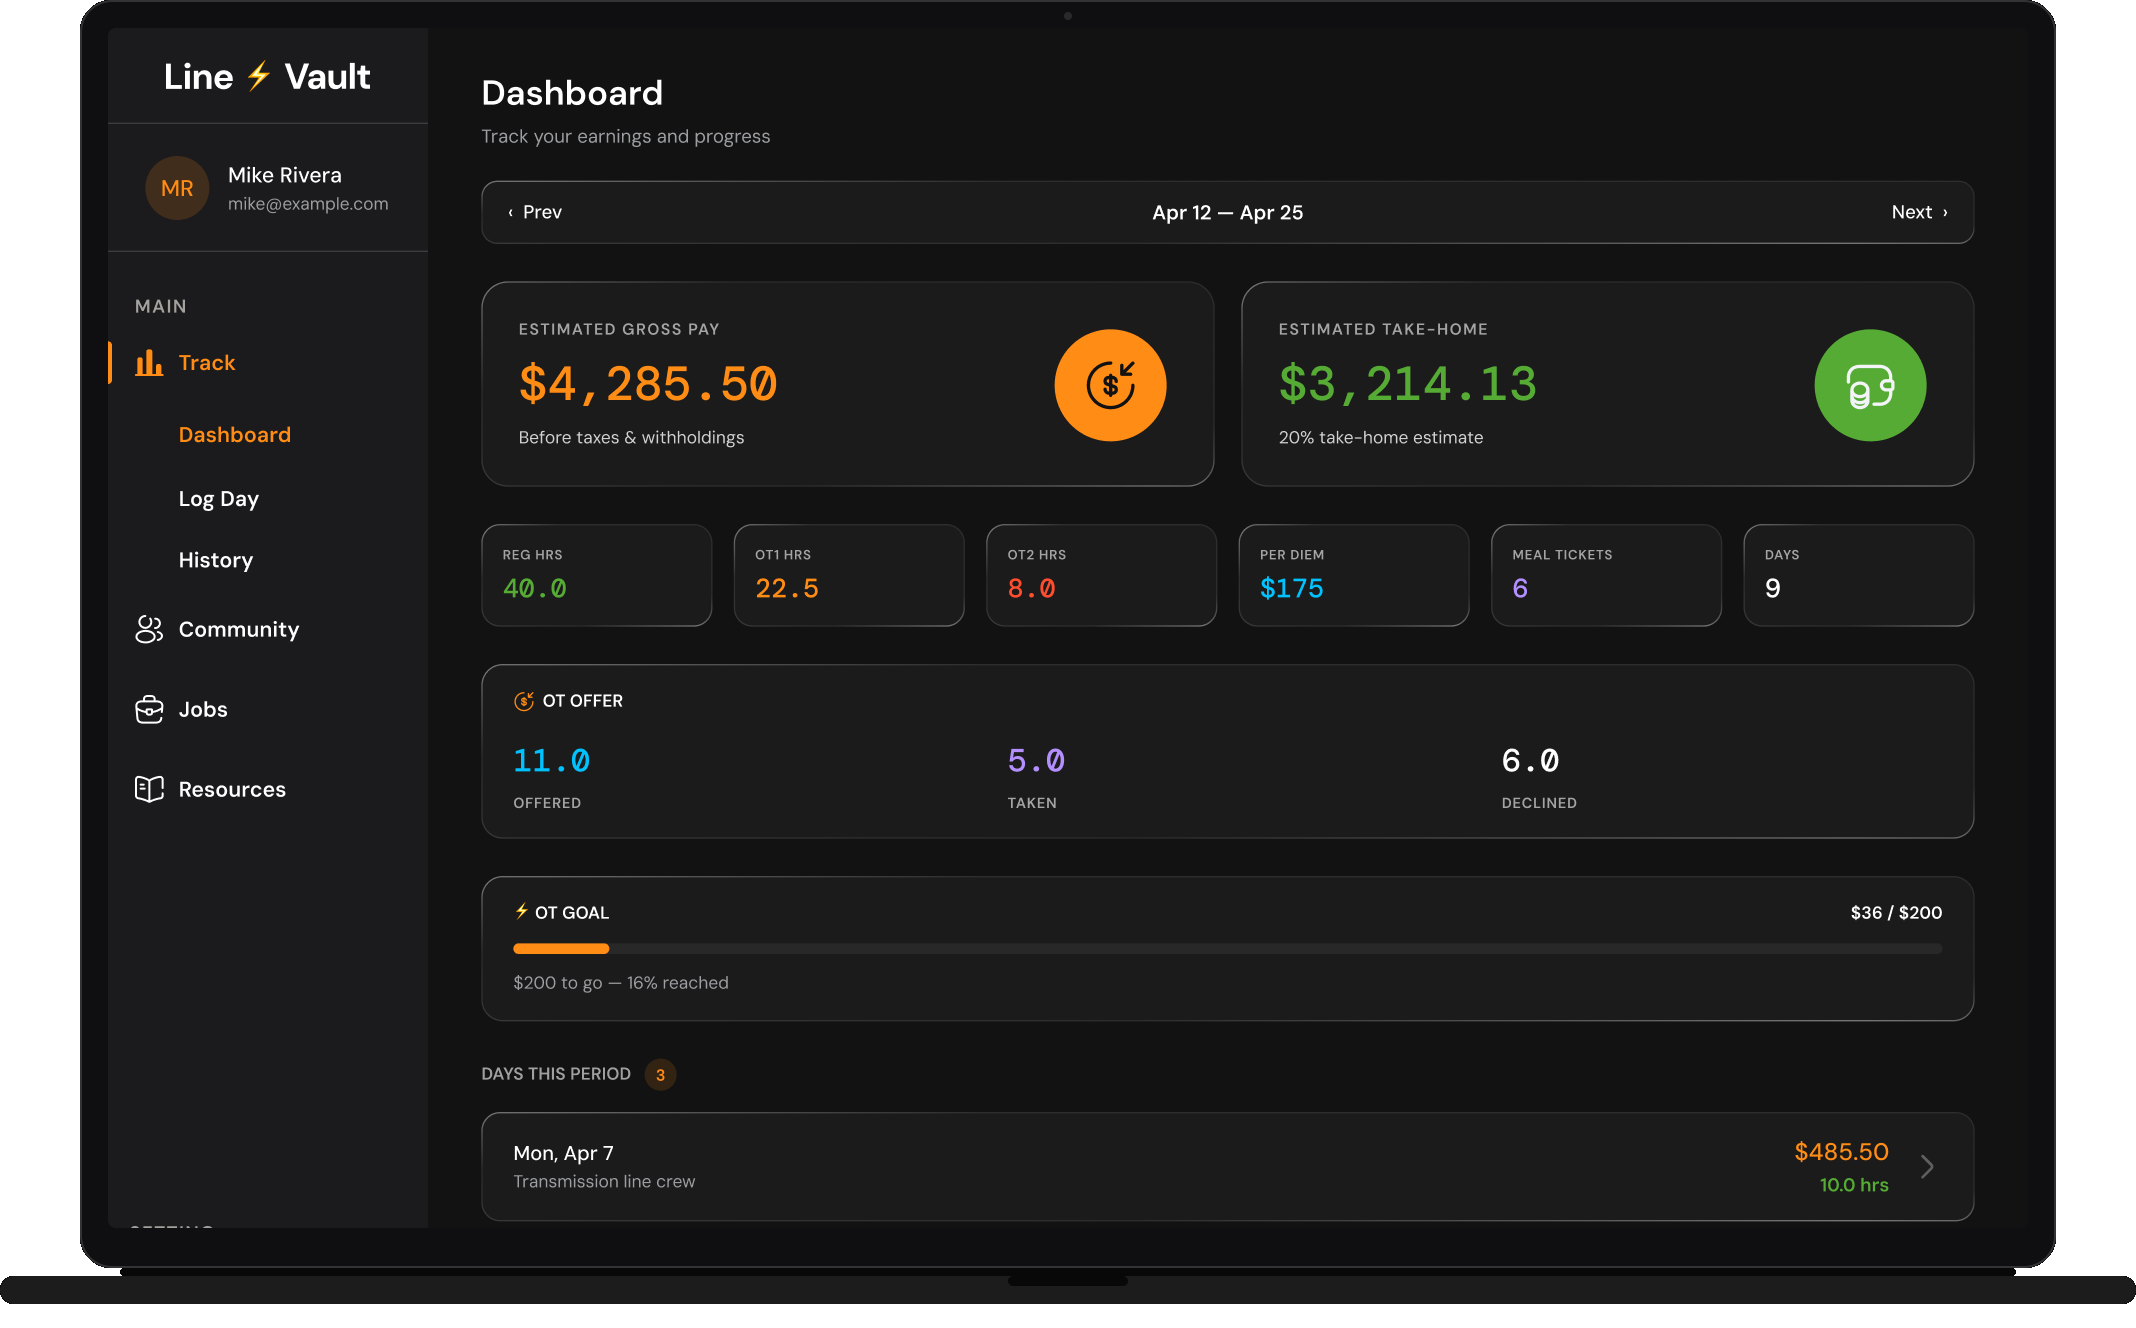Click the OT2 Hrs 8.0 card
Screen dimensions: 2136x1328
1101,575
